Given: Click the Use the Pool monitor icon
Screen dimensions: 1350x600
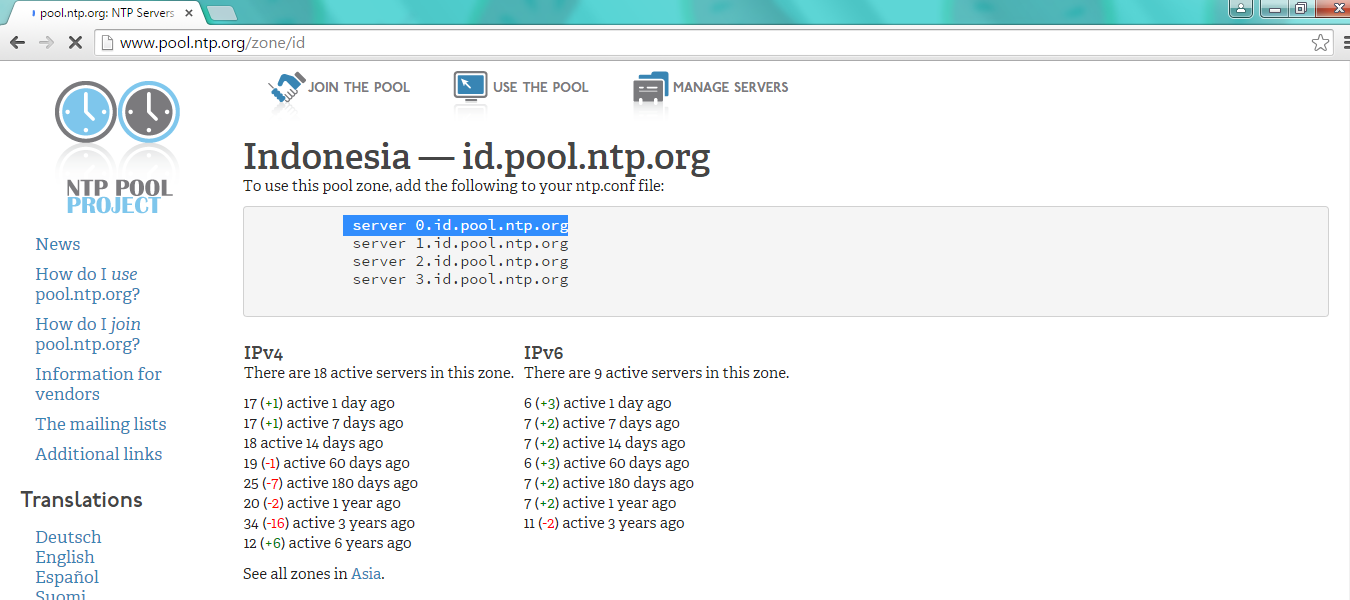Looking at the screenshot, I should point(470,87).
